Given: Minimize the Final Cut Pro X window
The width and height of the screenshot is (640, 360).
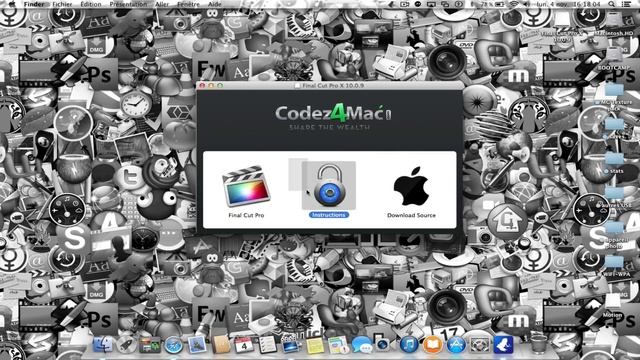Looking at the screenshot, I should coord(211,86).
